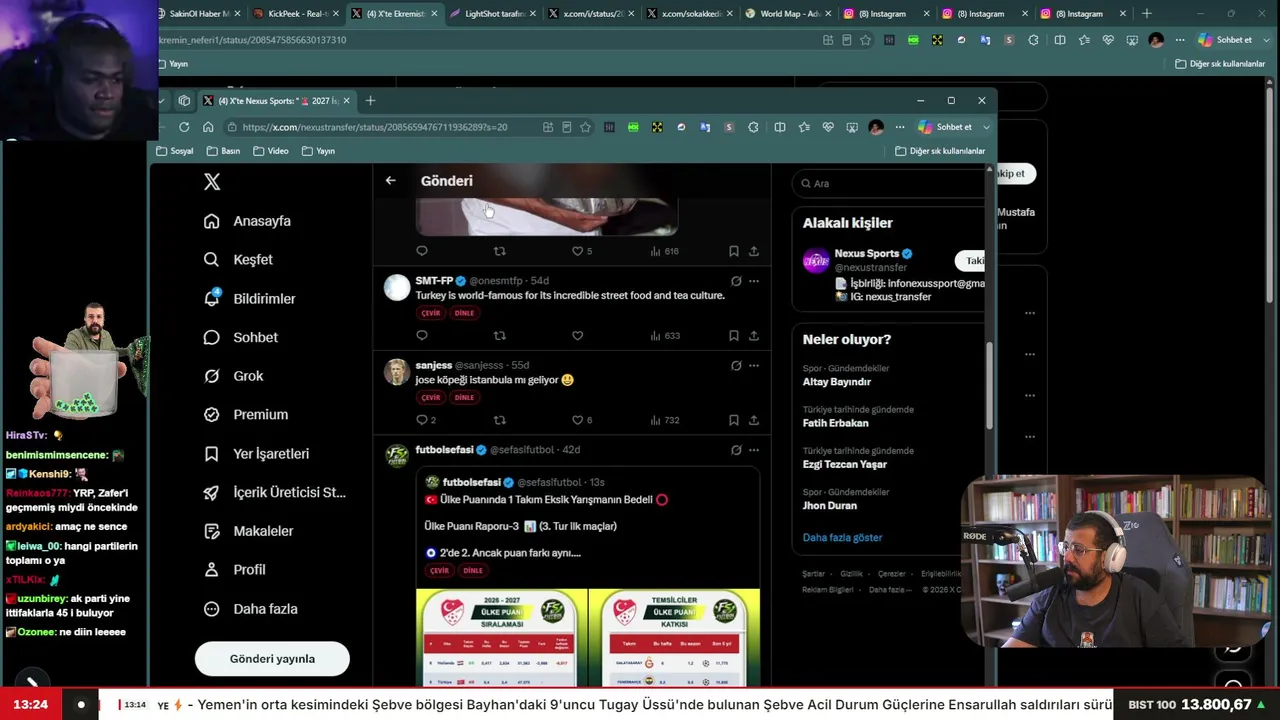This screenshot has height=720, width=1280.
Task: Open the Ülke Puanı Sıralaması image
Action: click(502, 638)
